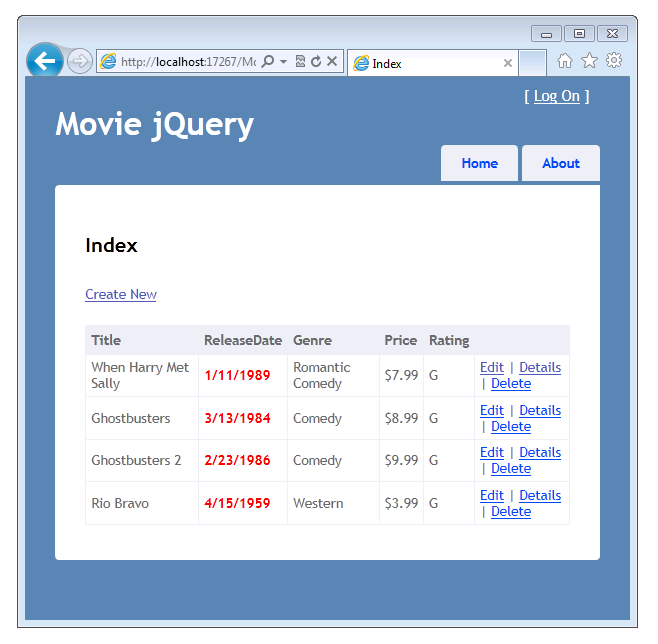The image size is (658, 644).
Task: Open Favorites star icon
Action: click(589, 61)
